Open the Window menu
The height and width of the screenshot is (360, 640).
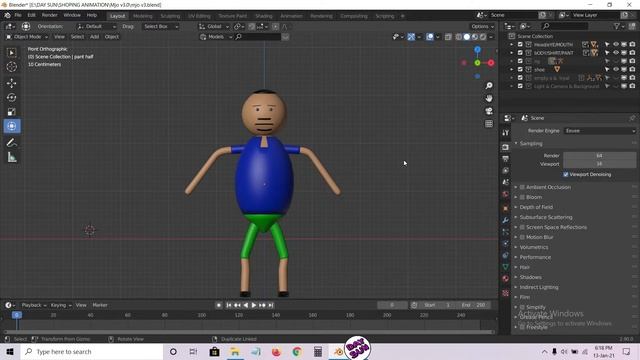coord(72,15)
